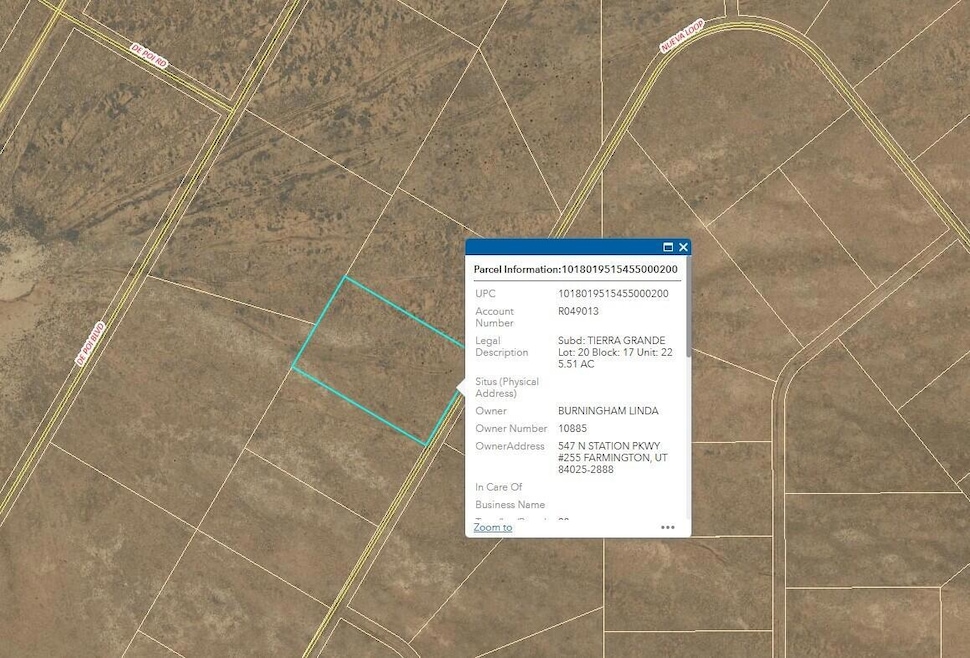Open the three-dot popup actions menu

pos(667,528)
